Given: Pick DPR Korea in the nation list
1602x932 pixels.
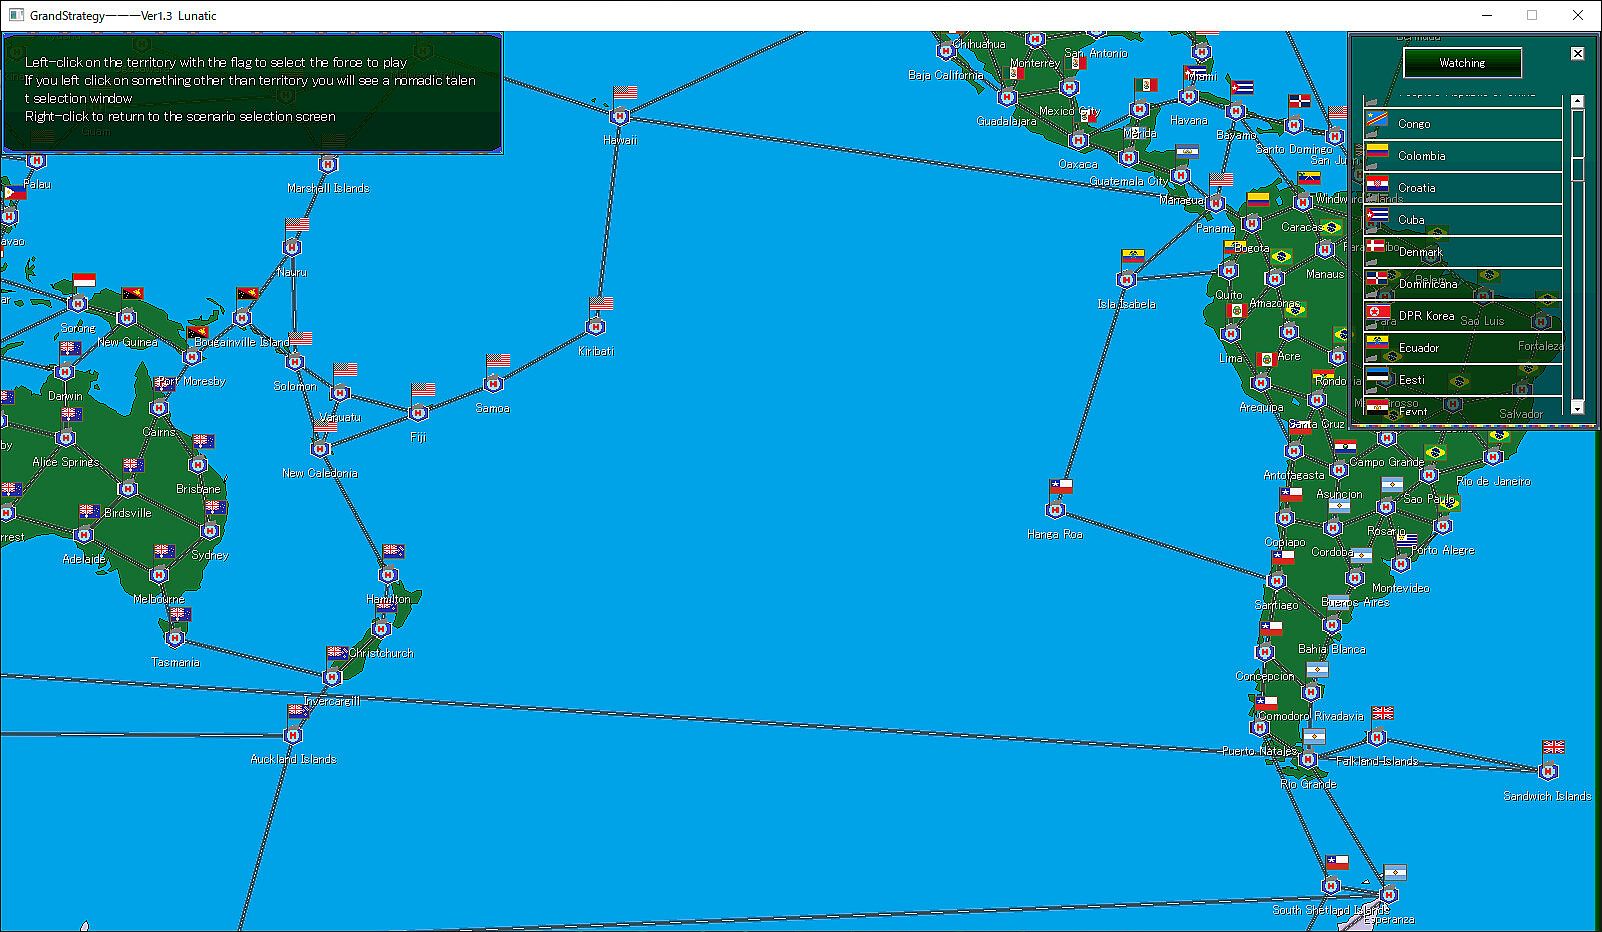Looking at the screenshot, I should tap(1463, 316).
